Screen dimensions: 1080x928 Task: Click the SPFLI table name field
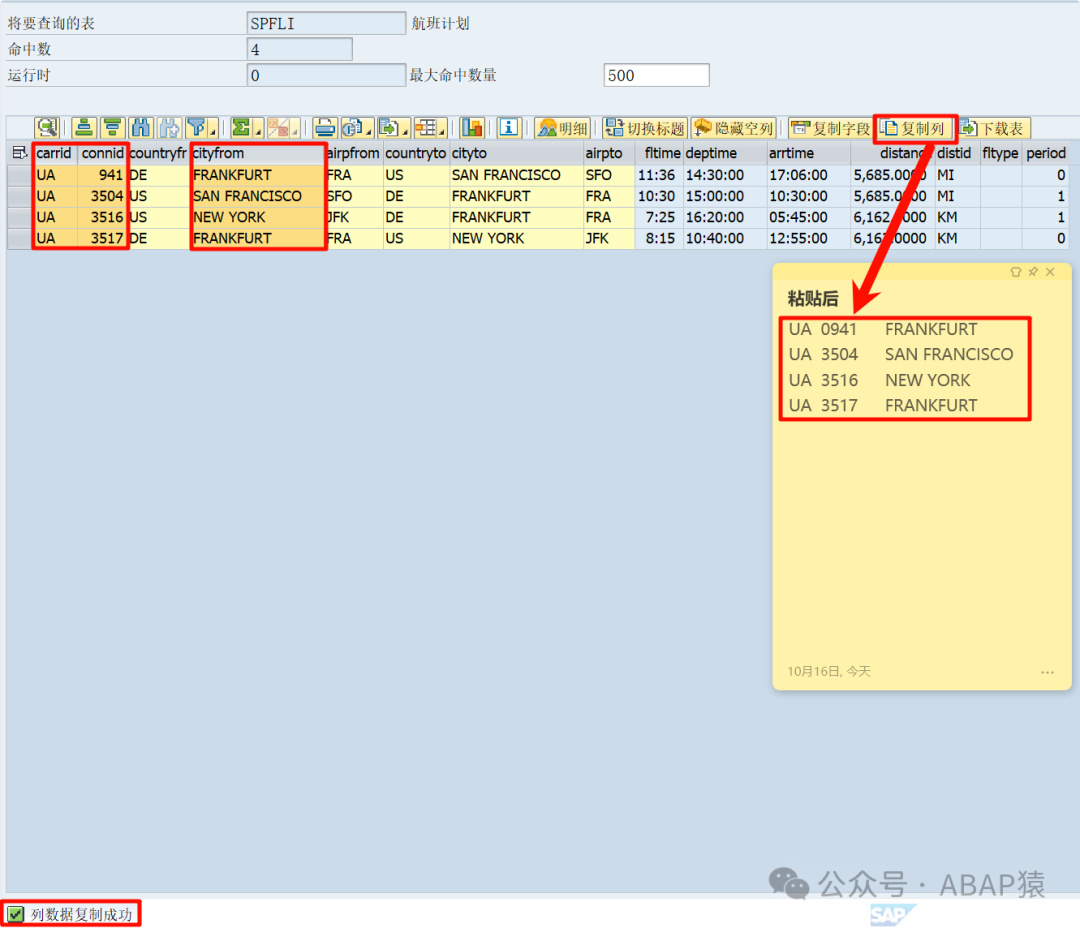point(326,23)
